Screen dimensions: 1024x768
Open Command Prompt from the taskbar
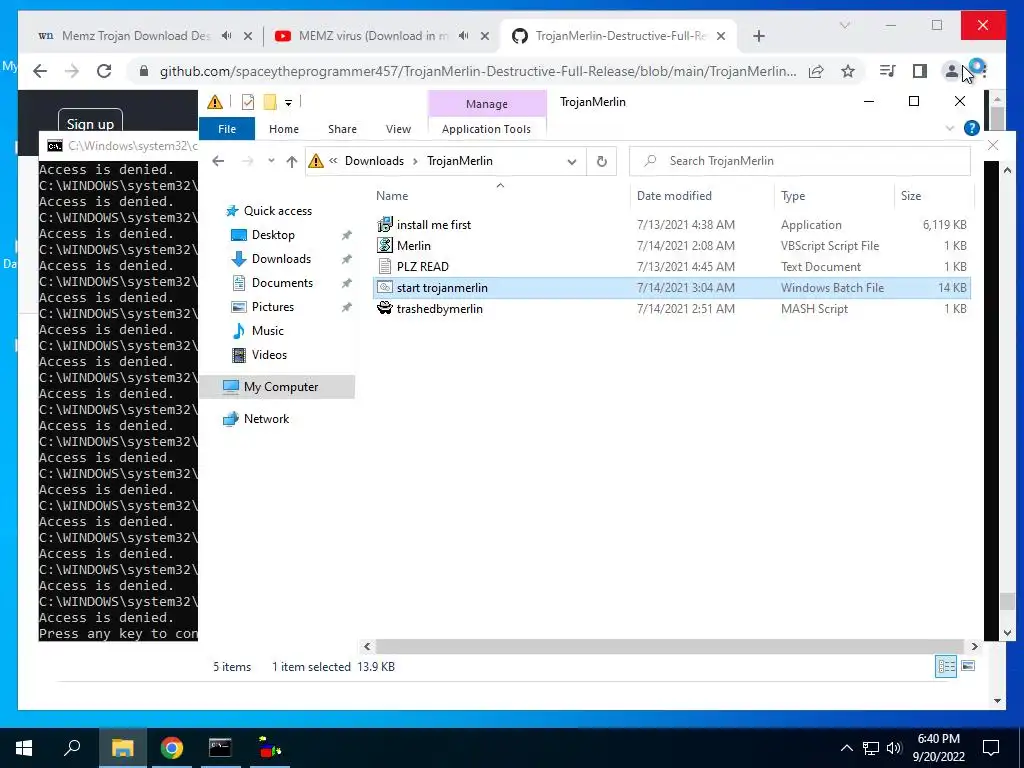220,748
